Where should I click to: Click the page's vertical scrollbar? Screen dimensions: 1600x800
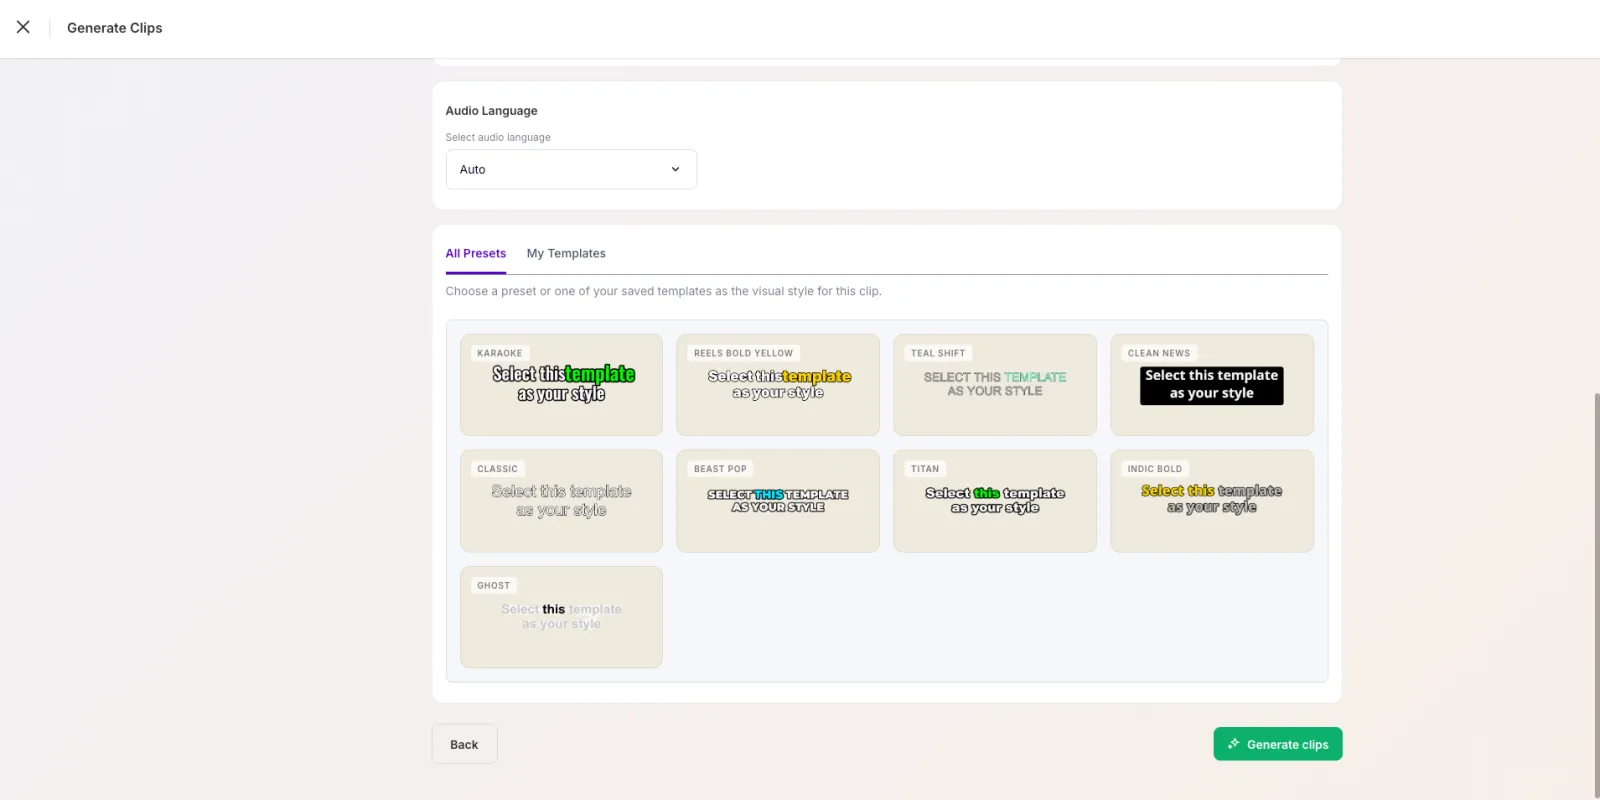pos(1596,595)
